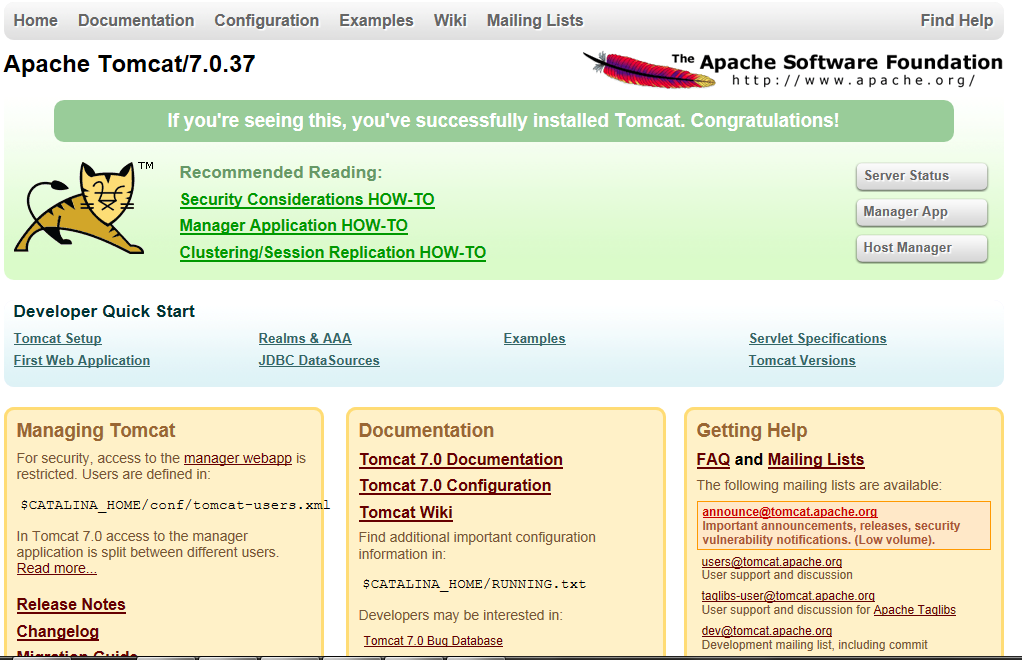The height and width of the screenshot is (660, 1022).
Task: Follow the Tomcat Setup link
Action: [57, 339]
